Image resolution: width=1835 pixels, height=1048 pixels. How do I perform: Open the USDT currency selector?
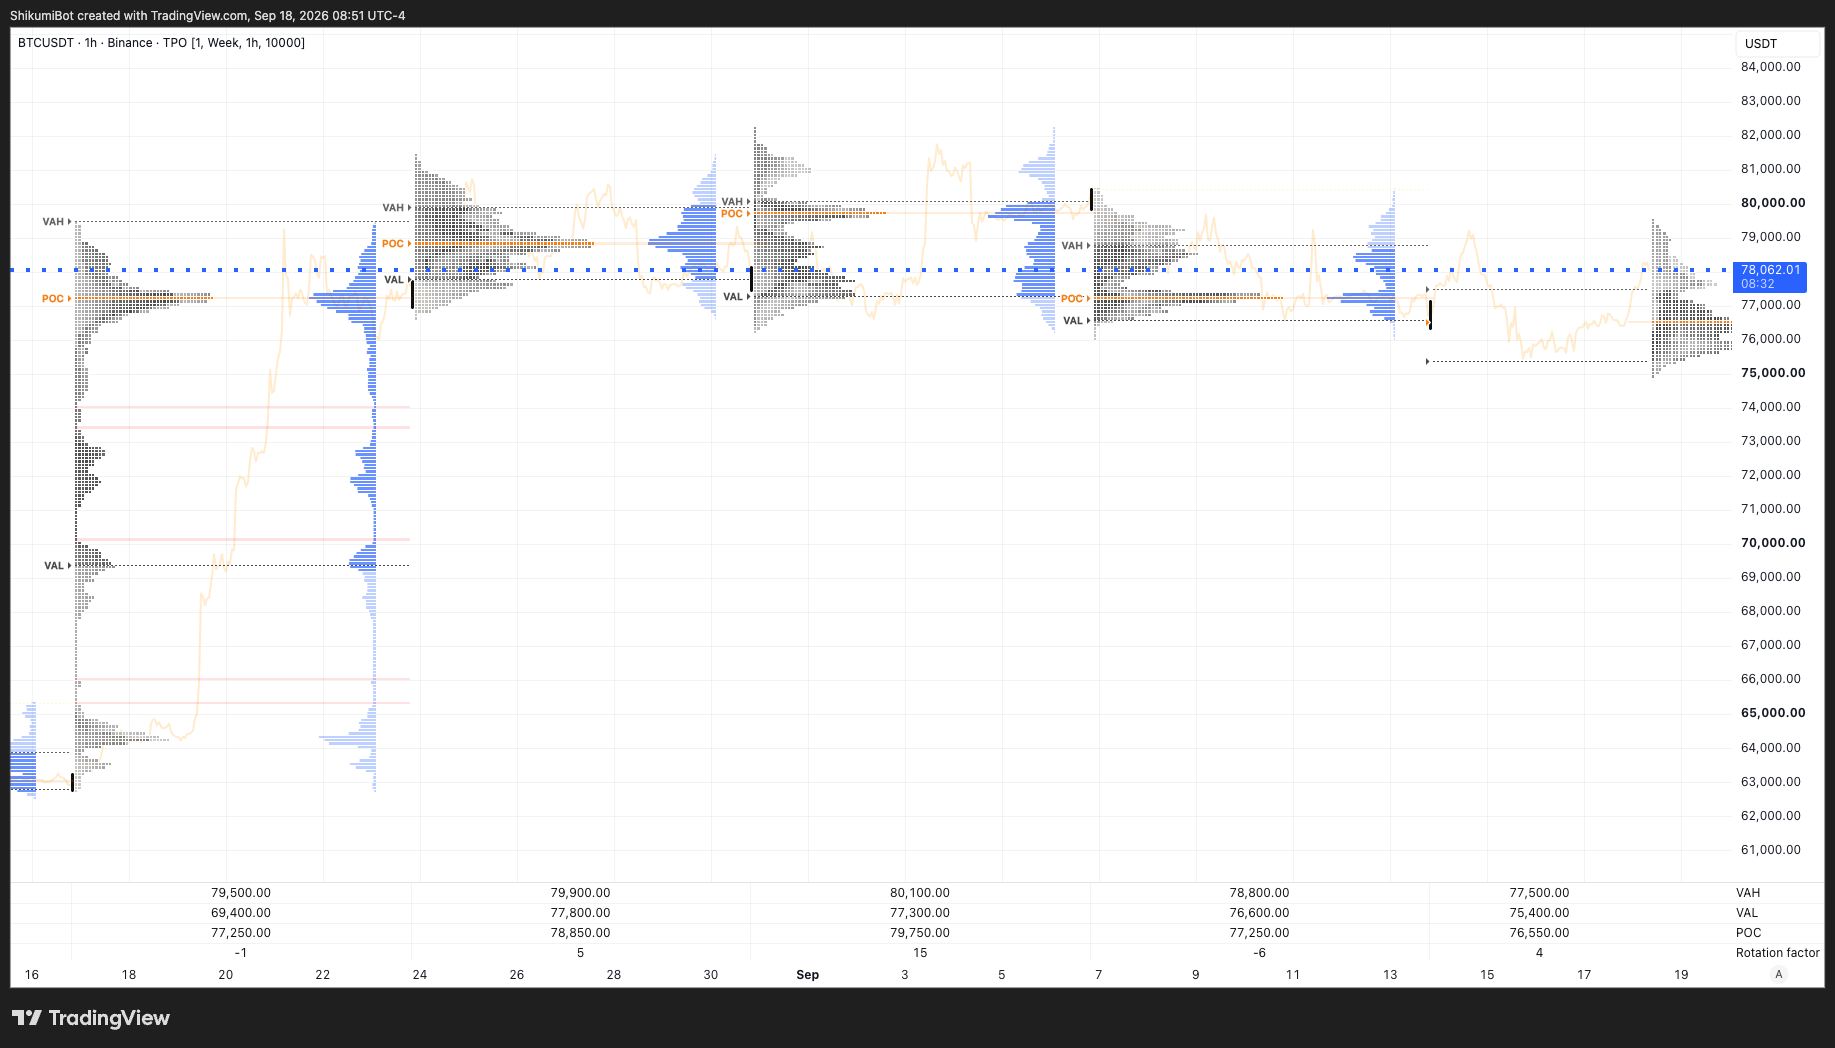coord(1777,43)
